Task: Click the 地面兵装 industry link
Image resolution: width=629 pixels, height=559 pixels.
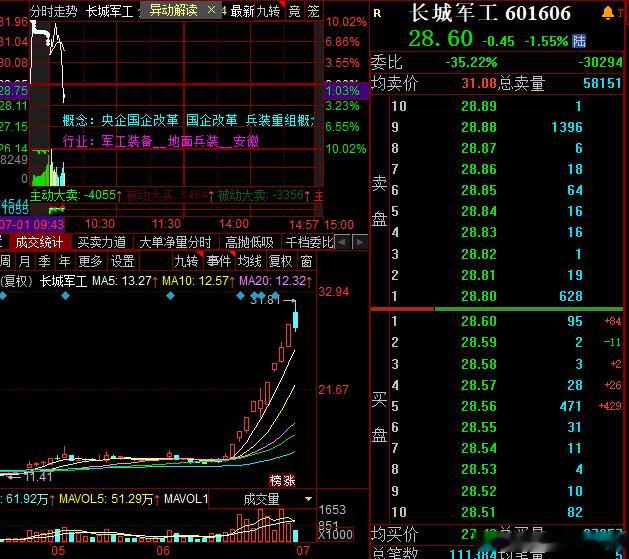Action: pyautogui.click(x=193, y=141)
